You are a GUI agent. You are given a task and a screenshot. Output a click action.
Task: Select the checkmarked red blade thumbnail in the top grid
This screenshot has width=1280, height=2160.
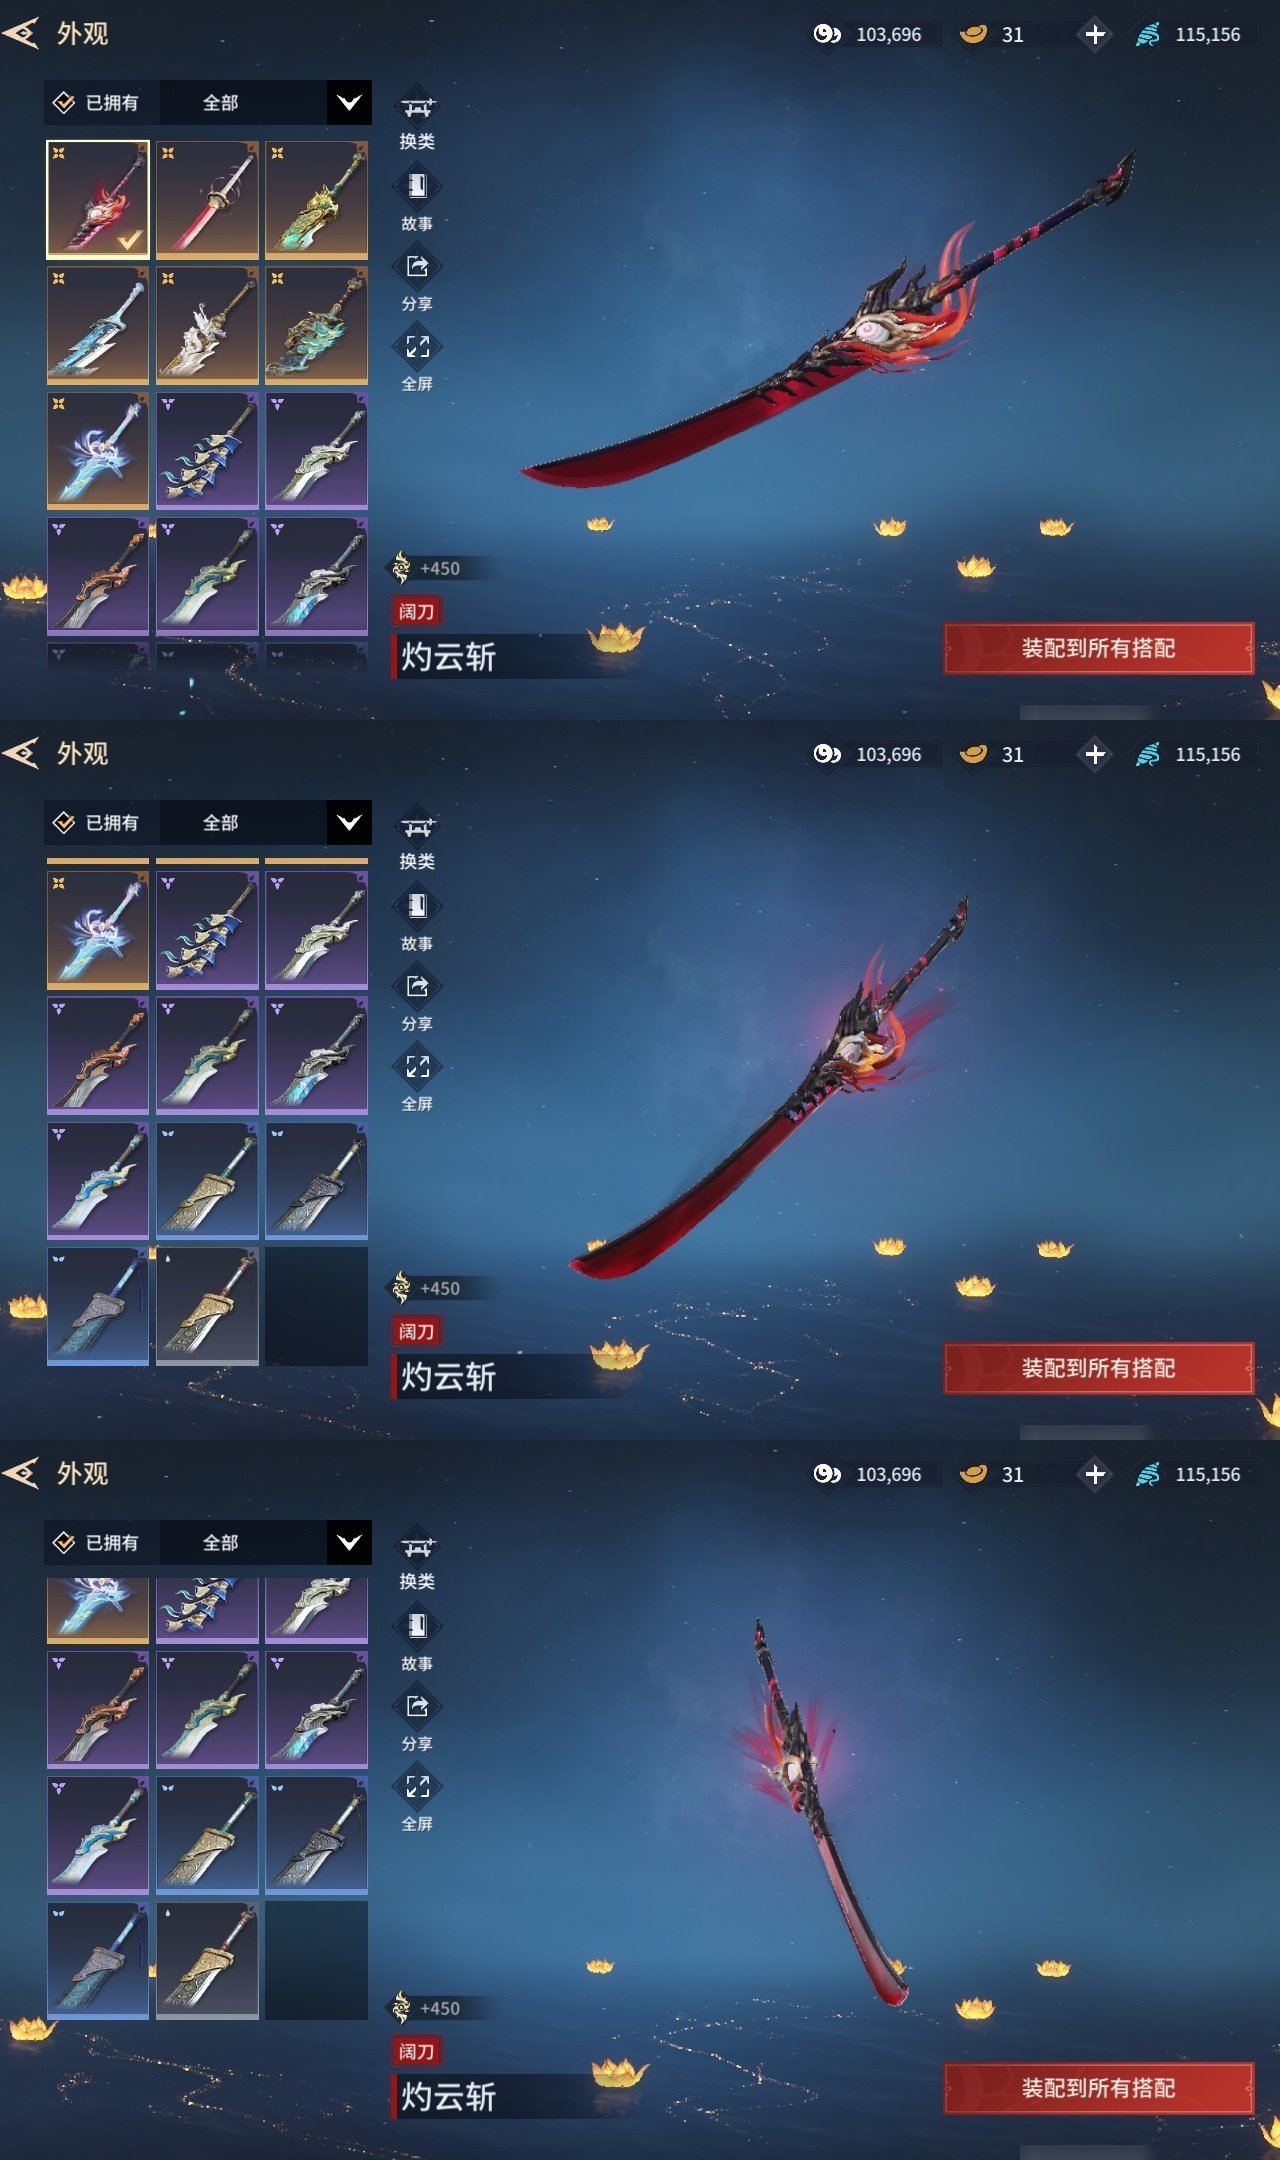click(98, 200)
